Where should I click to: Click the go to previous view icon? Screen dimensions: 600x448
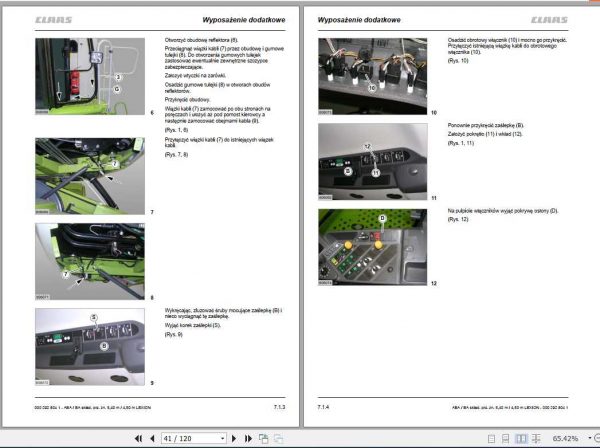coord(263,438)
